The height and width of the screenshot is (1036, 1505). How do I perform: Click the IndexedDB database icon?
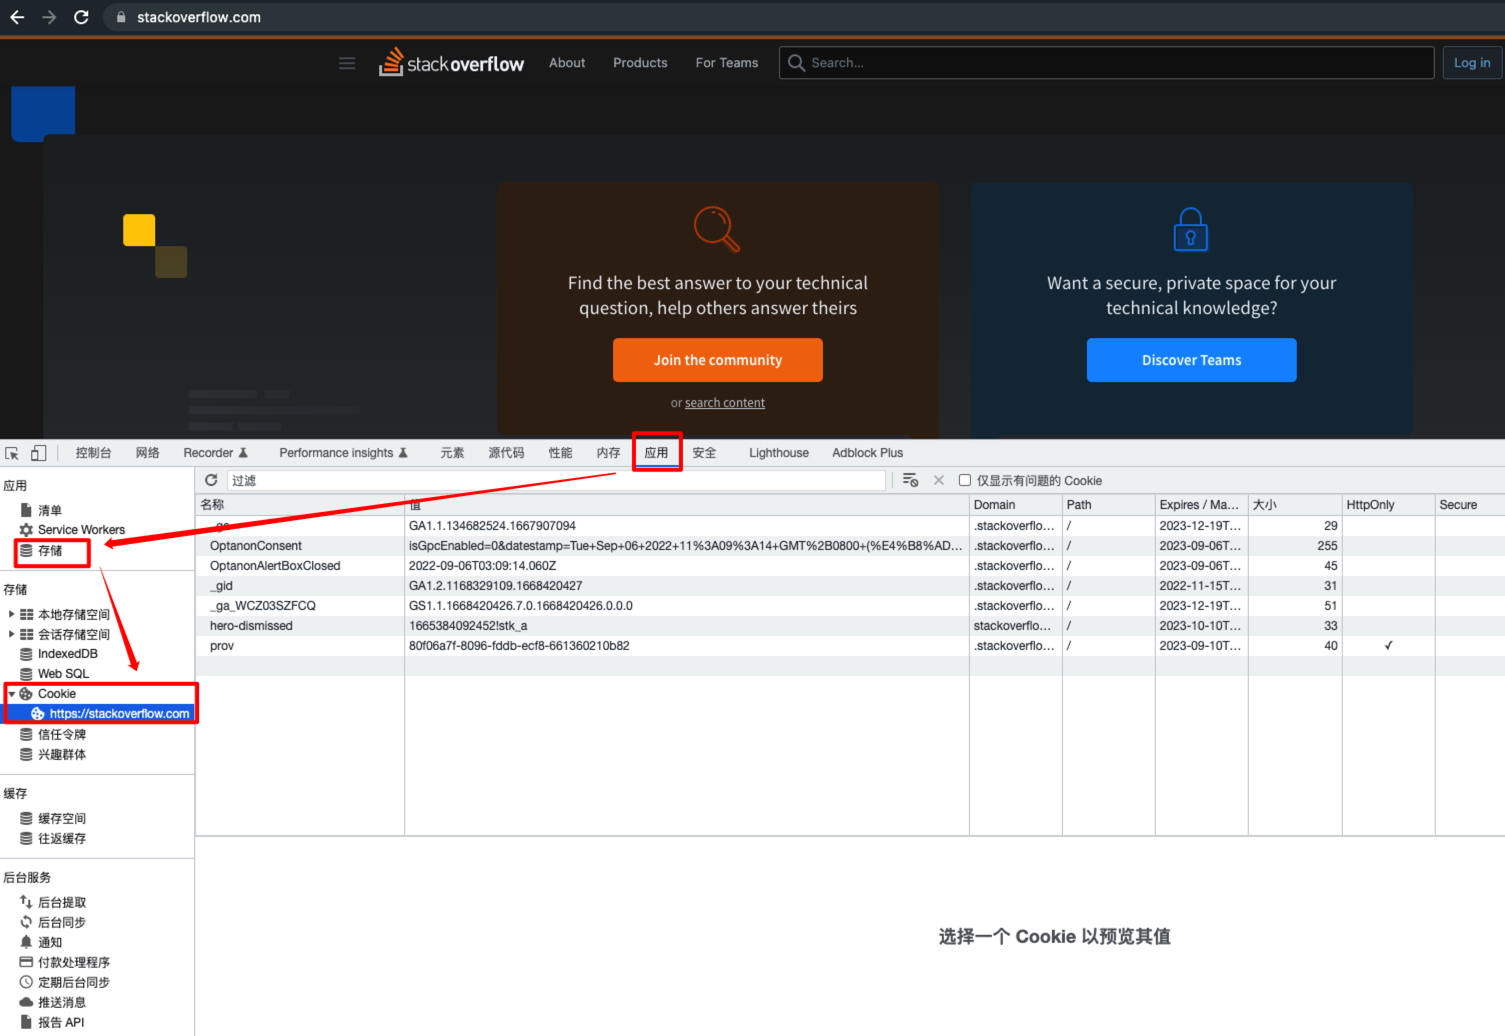pyautogui.click(x=26, y=654)
